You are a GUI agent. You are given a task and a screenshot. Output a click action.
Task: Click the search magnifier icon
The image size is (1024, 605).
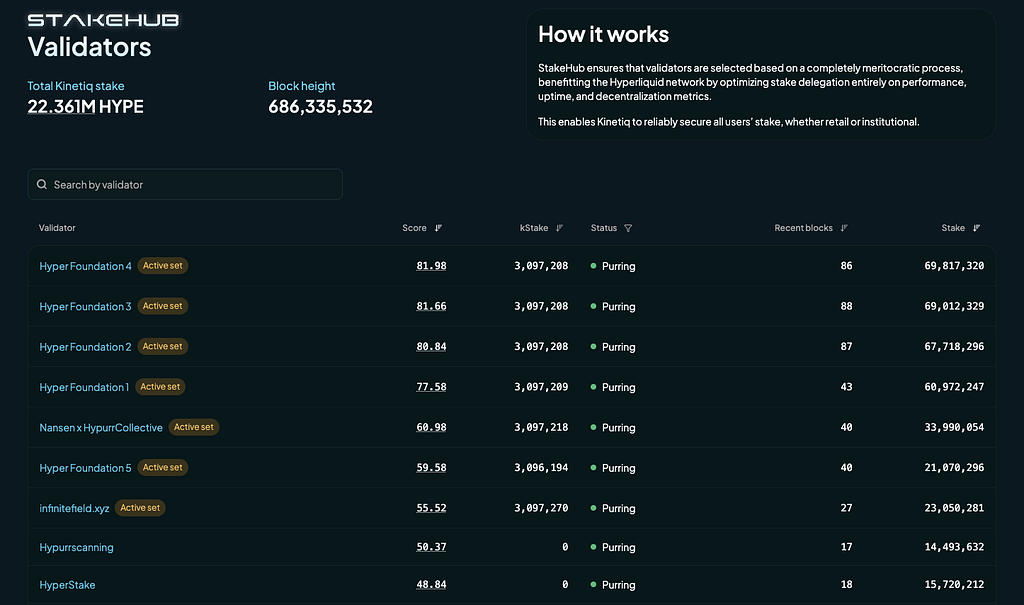(42, 185)
